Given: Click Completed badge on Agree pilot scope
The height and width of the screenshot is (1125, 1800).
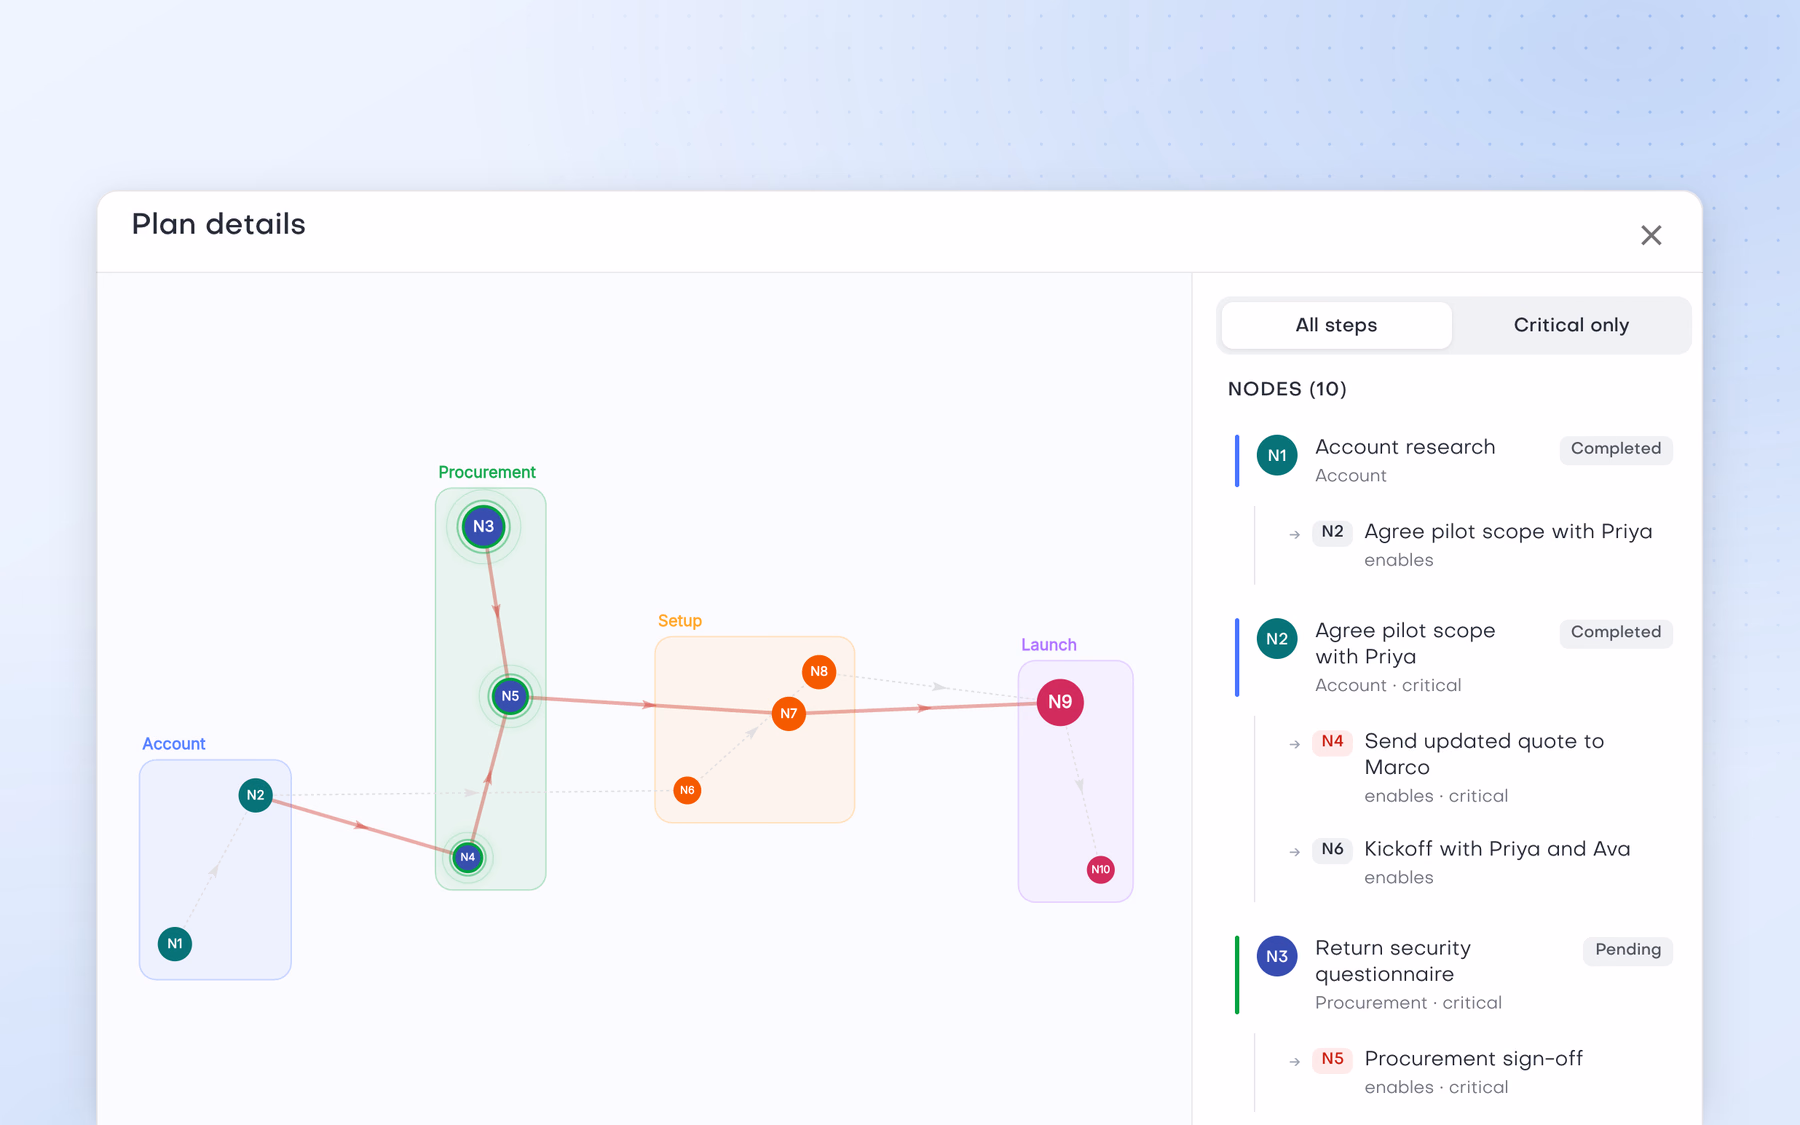Looking at the screenshot, I should tap(1616, 632).
